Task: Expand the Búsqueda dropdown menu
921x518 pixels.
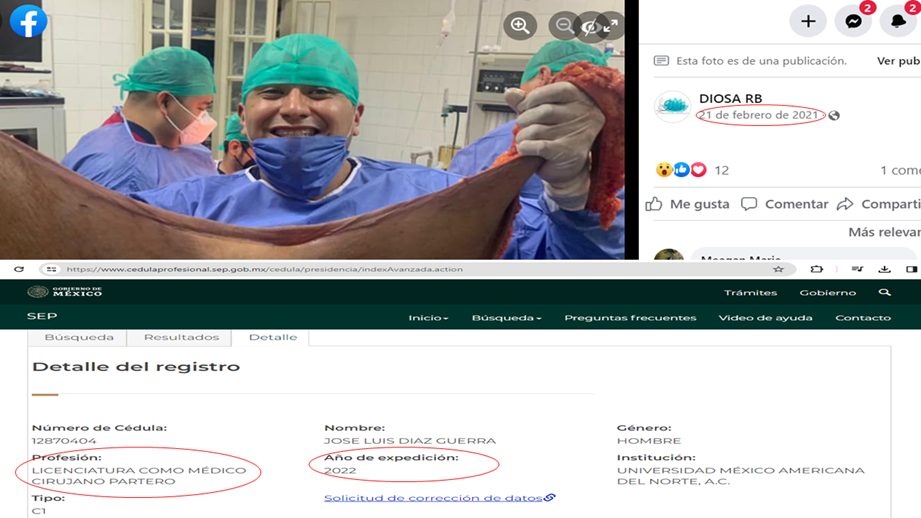Action: (x=506, y=318)
